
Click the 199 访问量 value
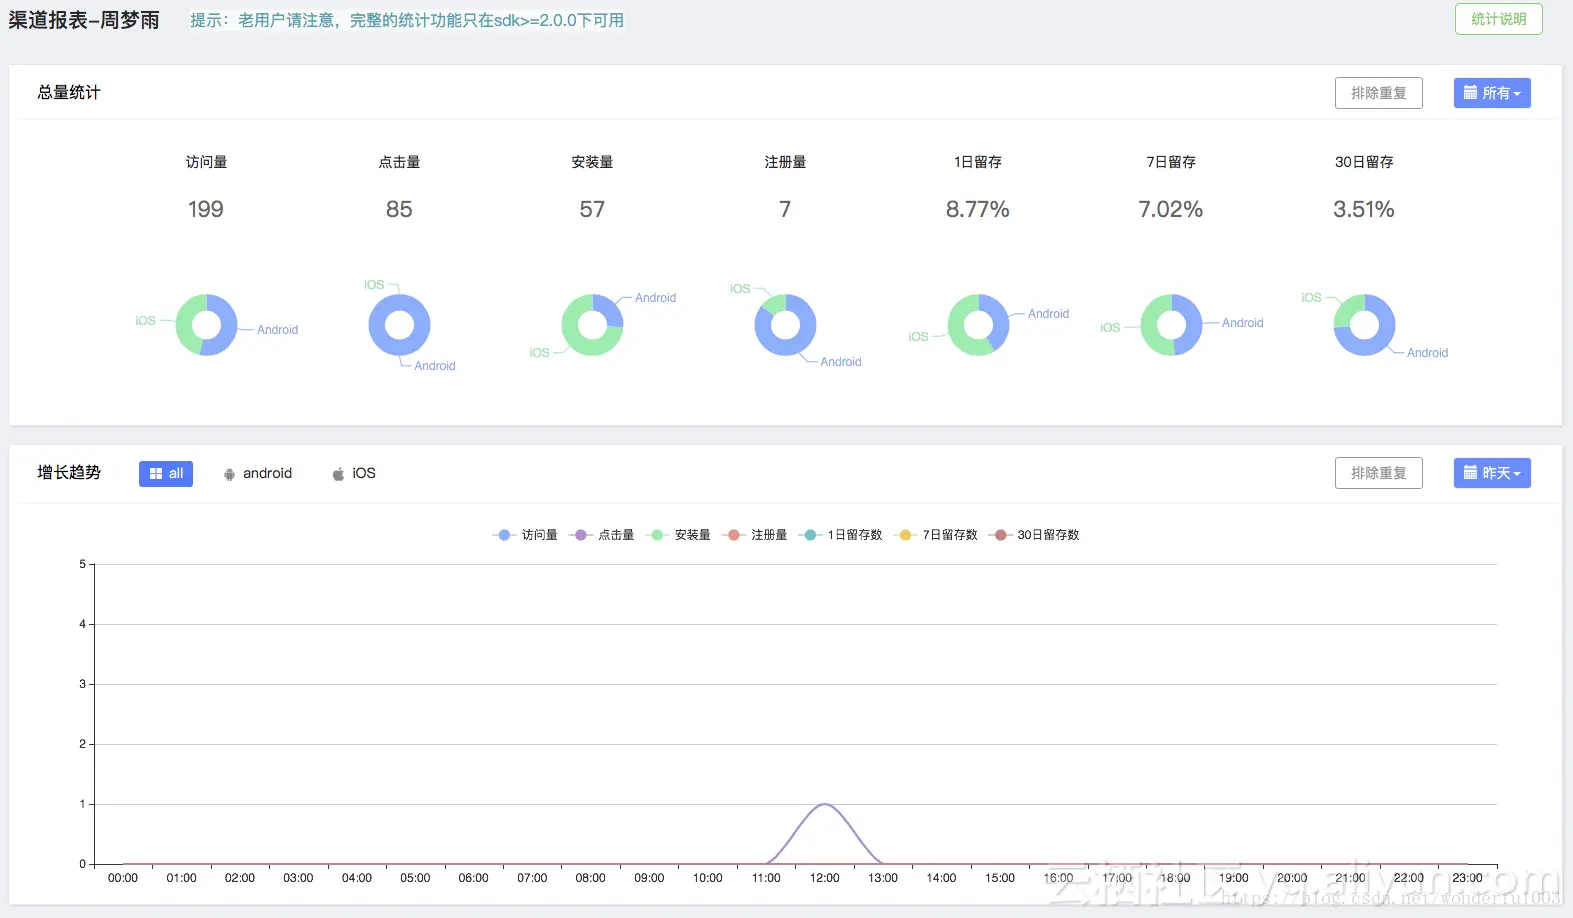click(x=206, y=209)
